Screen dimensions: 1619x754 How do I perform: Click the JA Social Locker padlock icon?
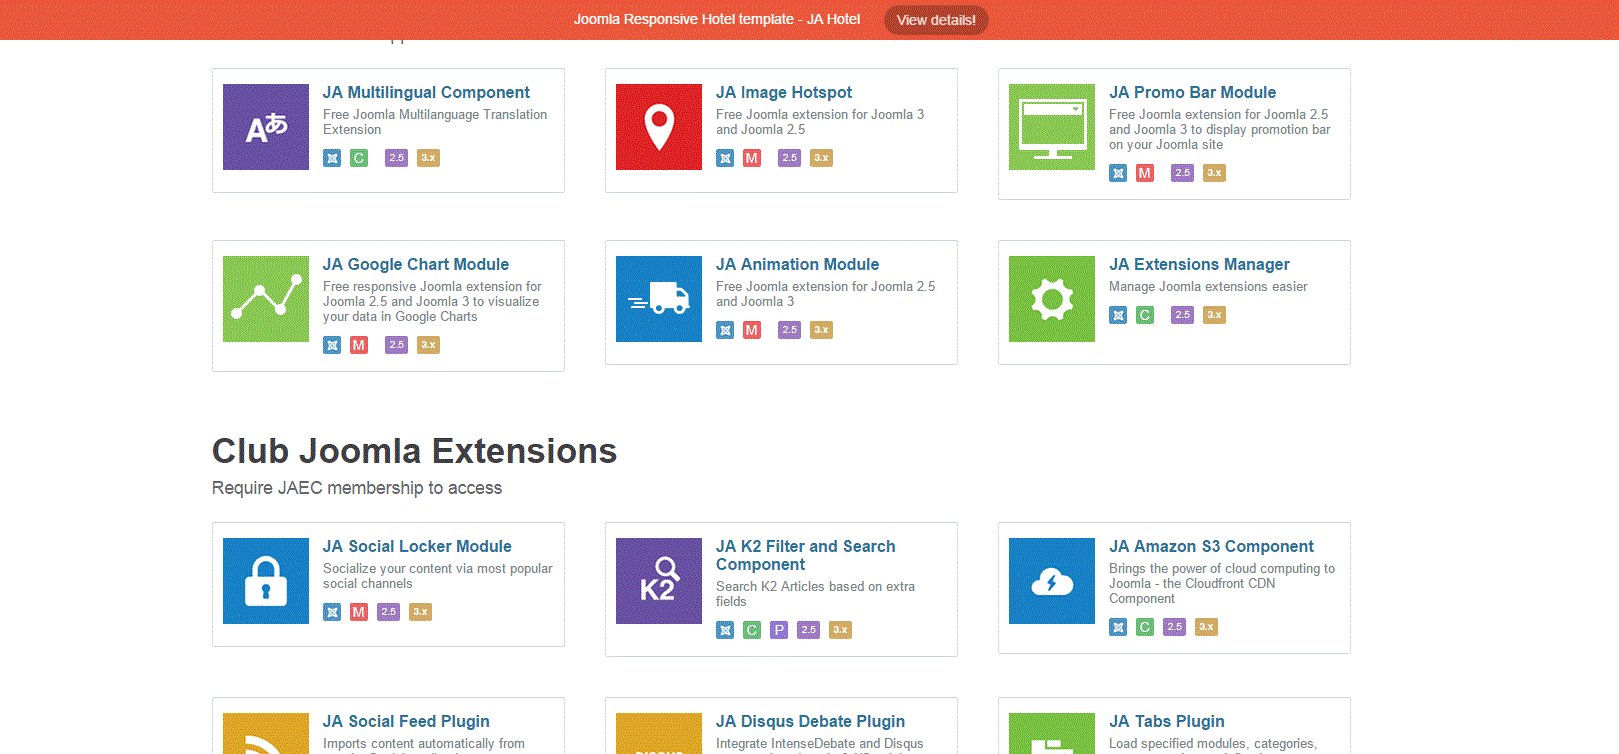click(x=266, y=581)
